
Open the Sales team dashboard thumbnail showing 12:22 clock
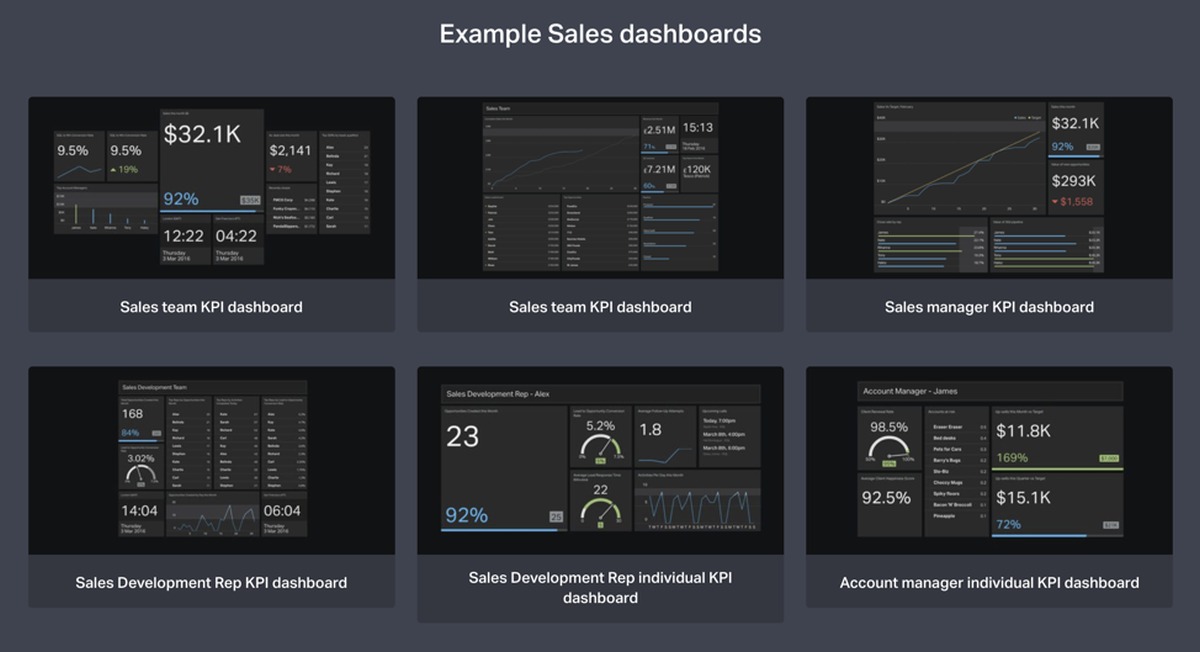click(211, 188)
